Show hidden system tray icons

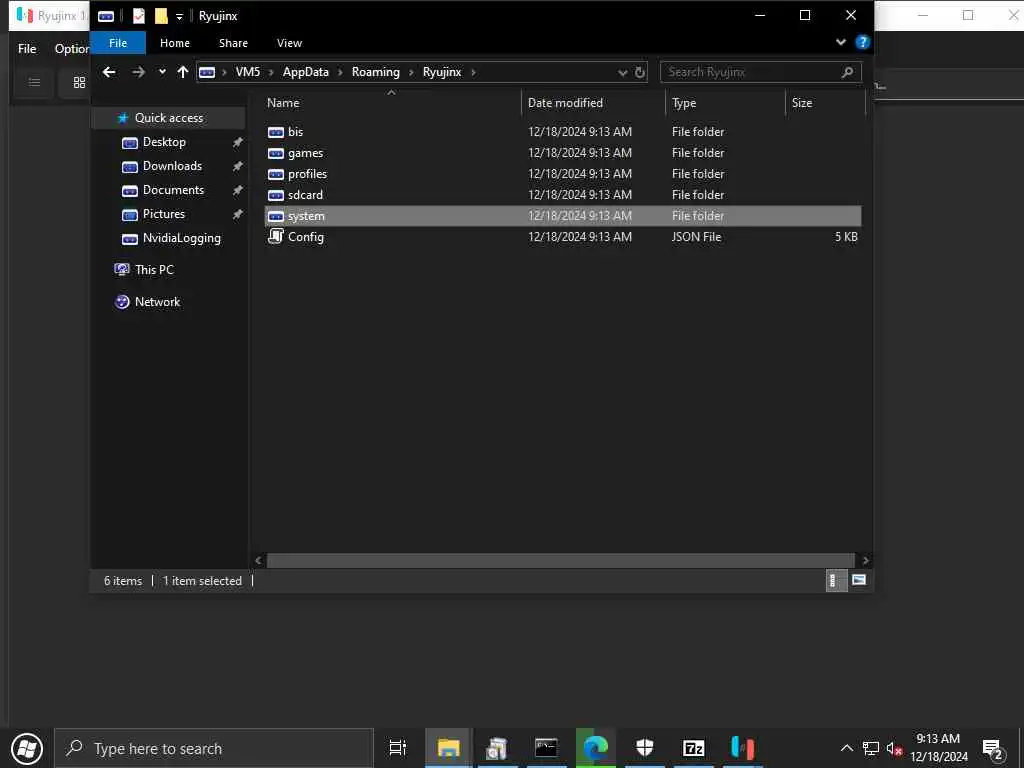[x=846, y=748]
